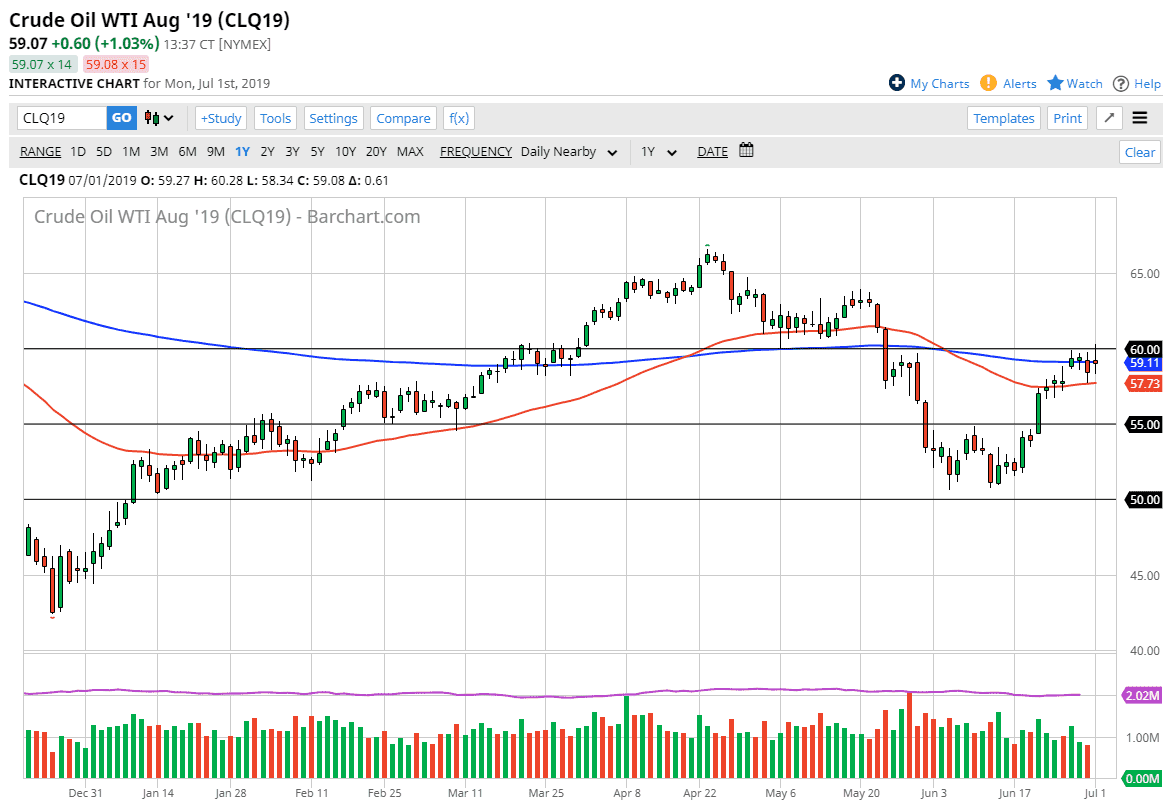This screenshot has width=1163, height=800.
Task: Open the Alerts exclamation icon
Action: (x=988, y=83)
